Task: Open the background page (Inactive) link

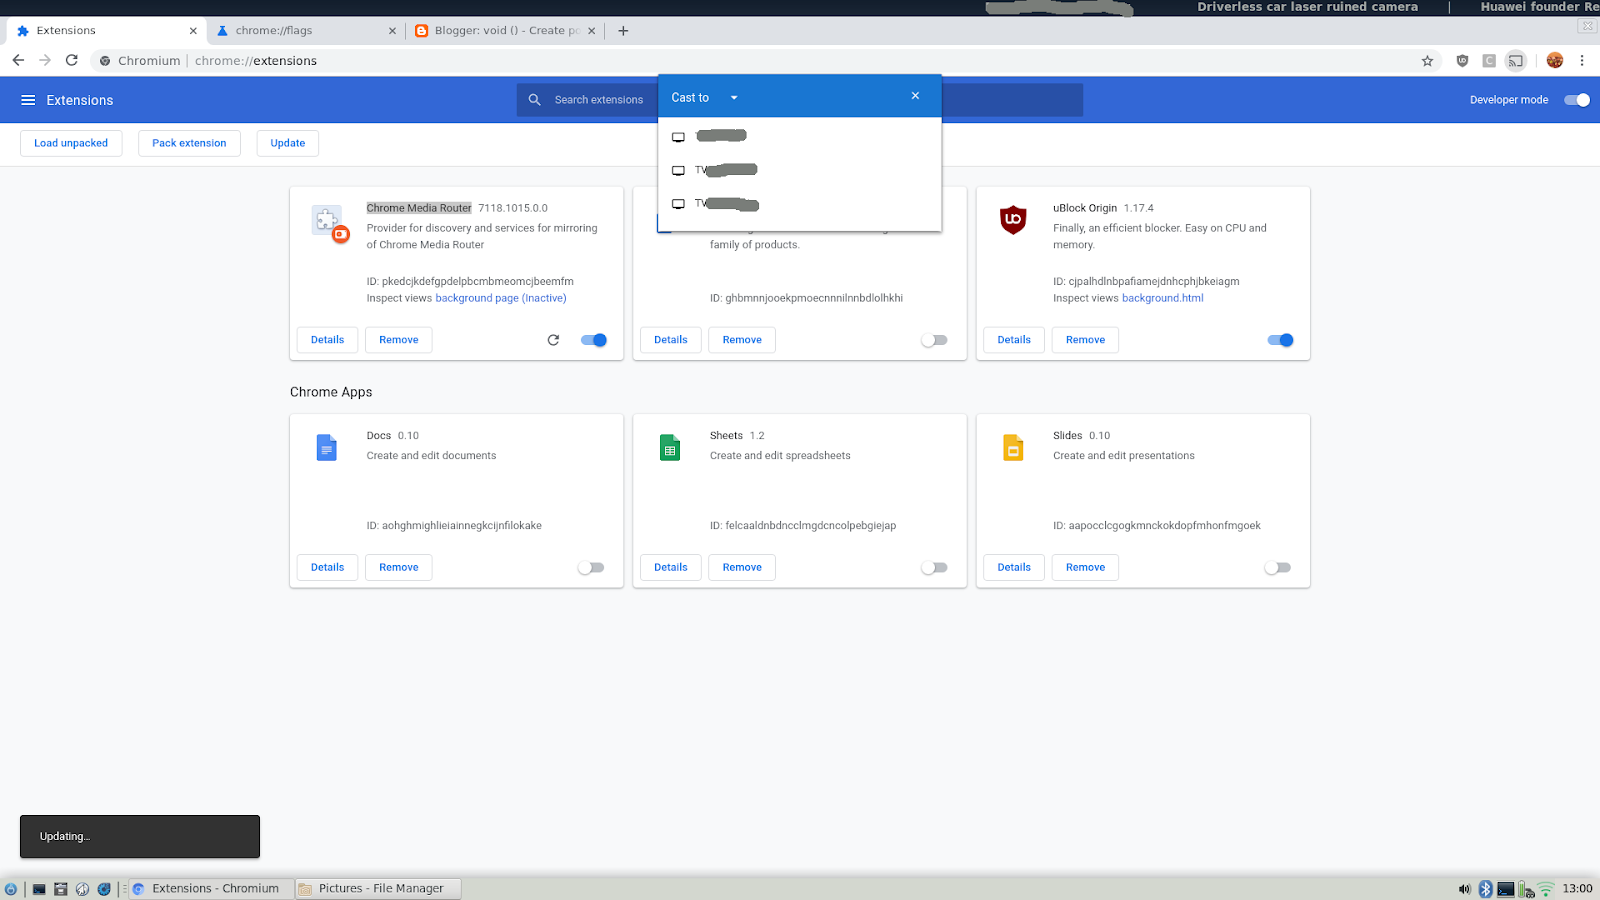Action: pos(501,298)
